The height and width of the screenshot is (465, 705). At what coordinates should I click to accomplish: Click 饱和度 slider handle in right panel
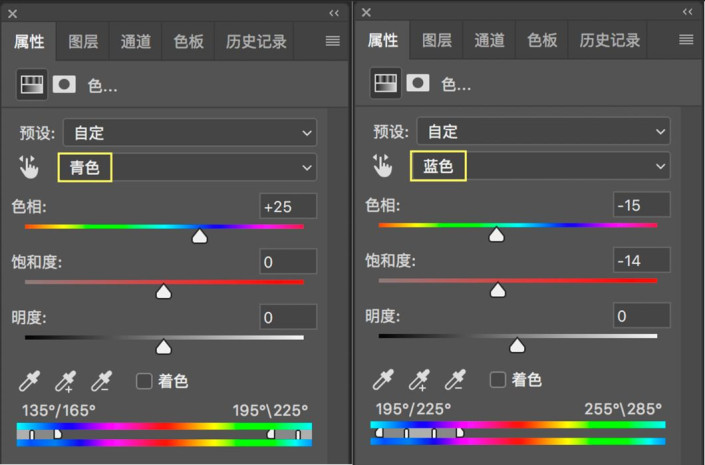498,290
